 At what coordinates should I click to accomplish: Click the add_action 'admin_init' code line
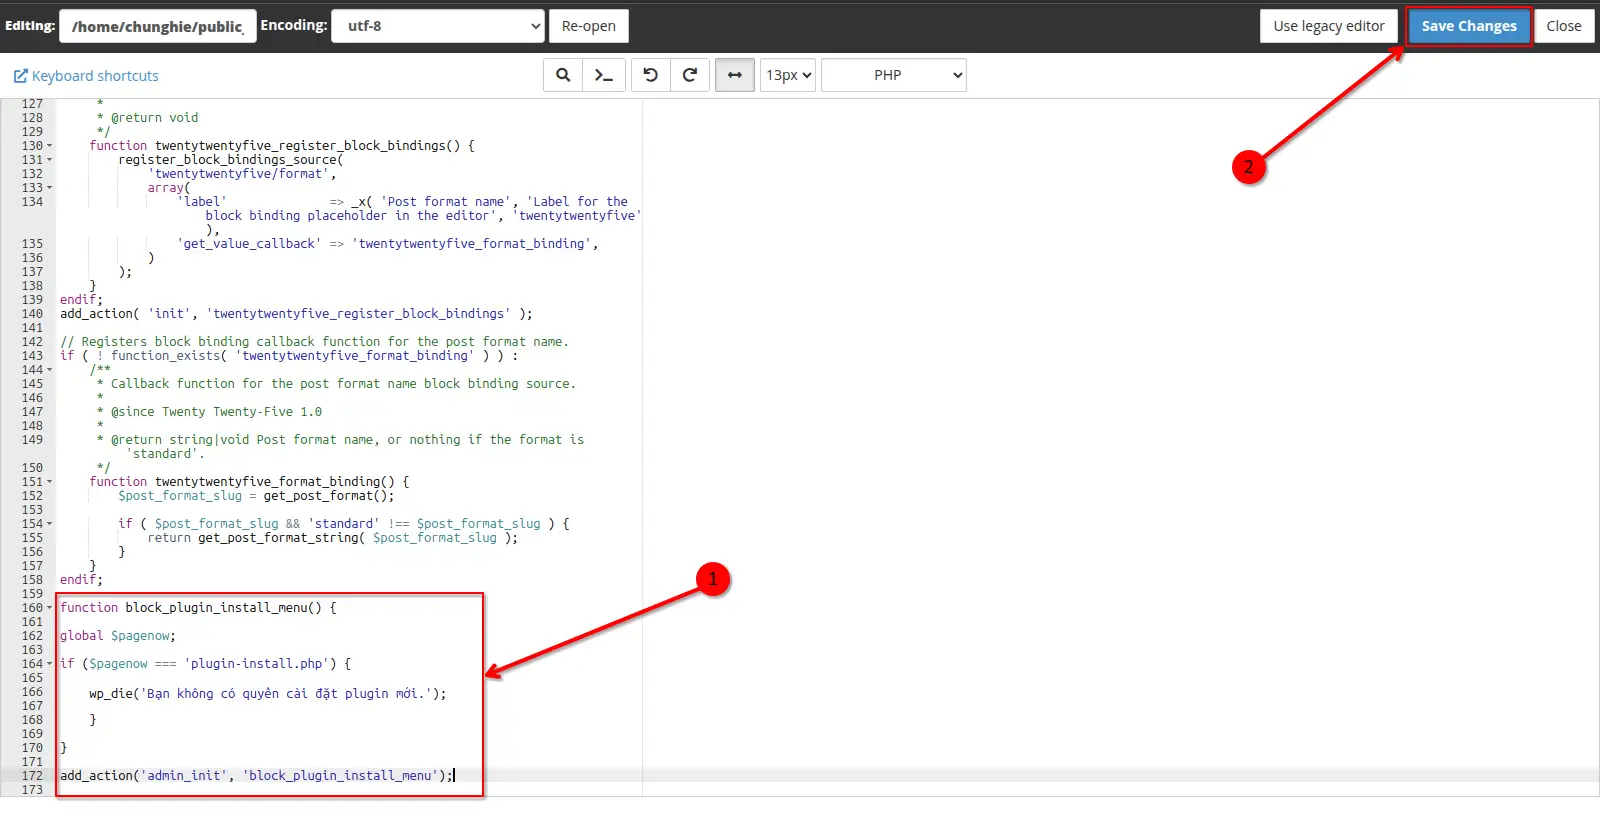[256, 776]
